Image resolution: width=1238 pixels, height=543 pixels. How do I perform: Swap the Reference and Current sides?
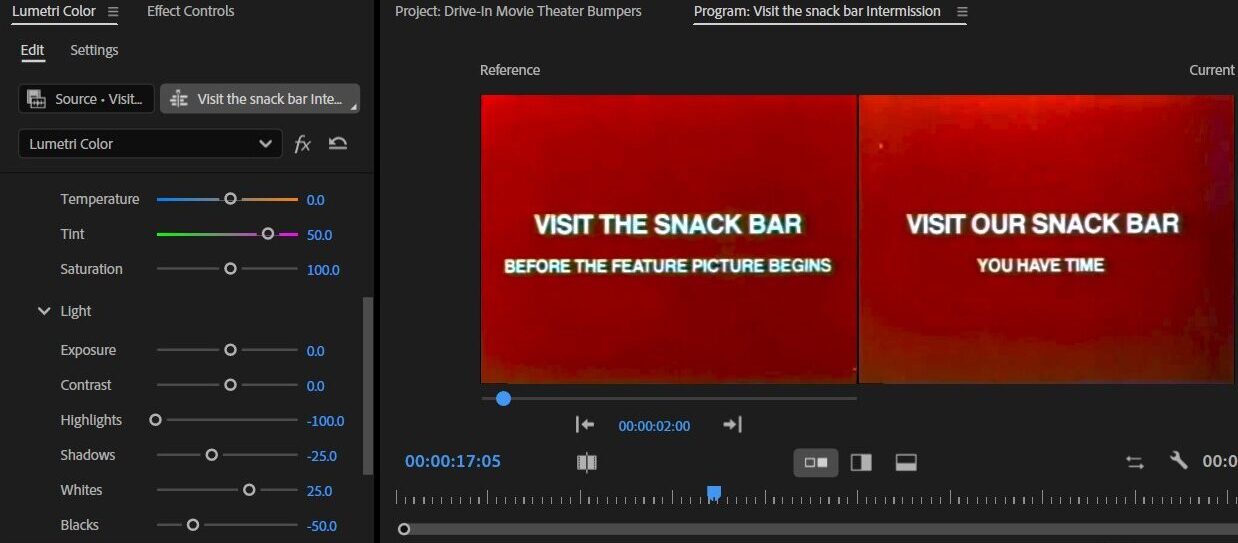(1135, 462)
